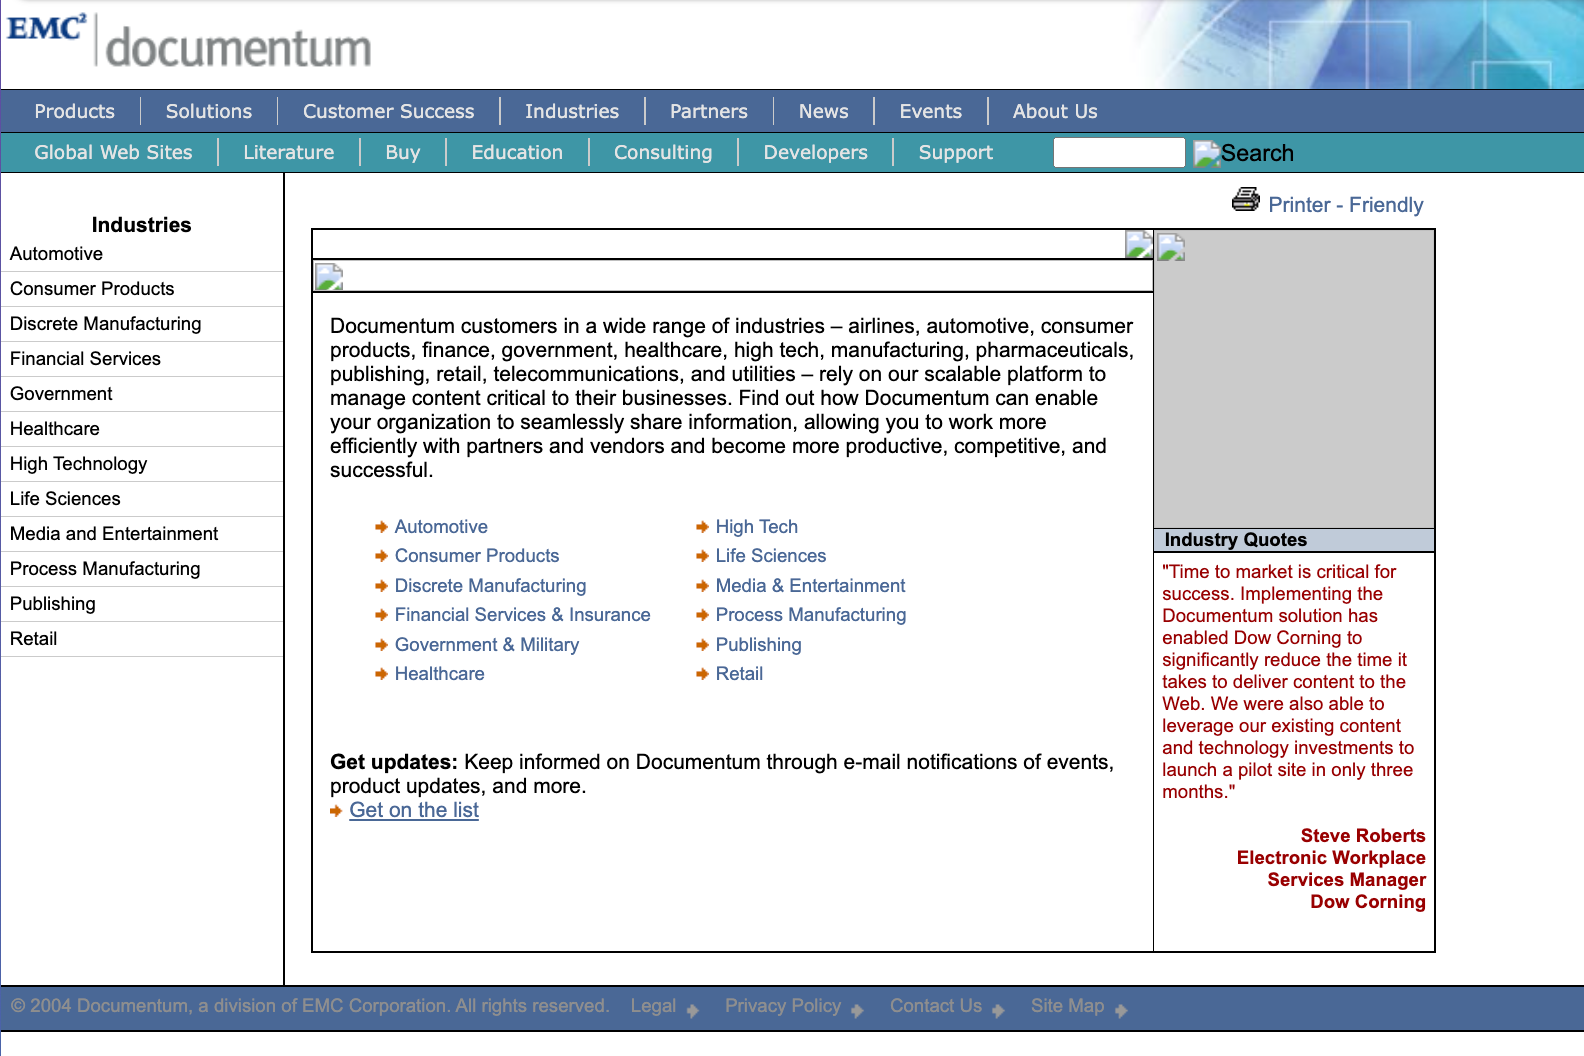Viewport: 1584px width, 1056px height.
Task: Open Financial Services & Insurance link
Action: pos(522,615)
